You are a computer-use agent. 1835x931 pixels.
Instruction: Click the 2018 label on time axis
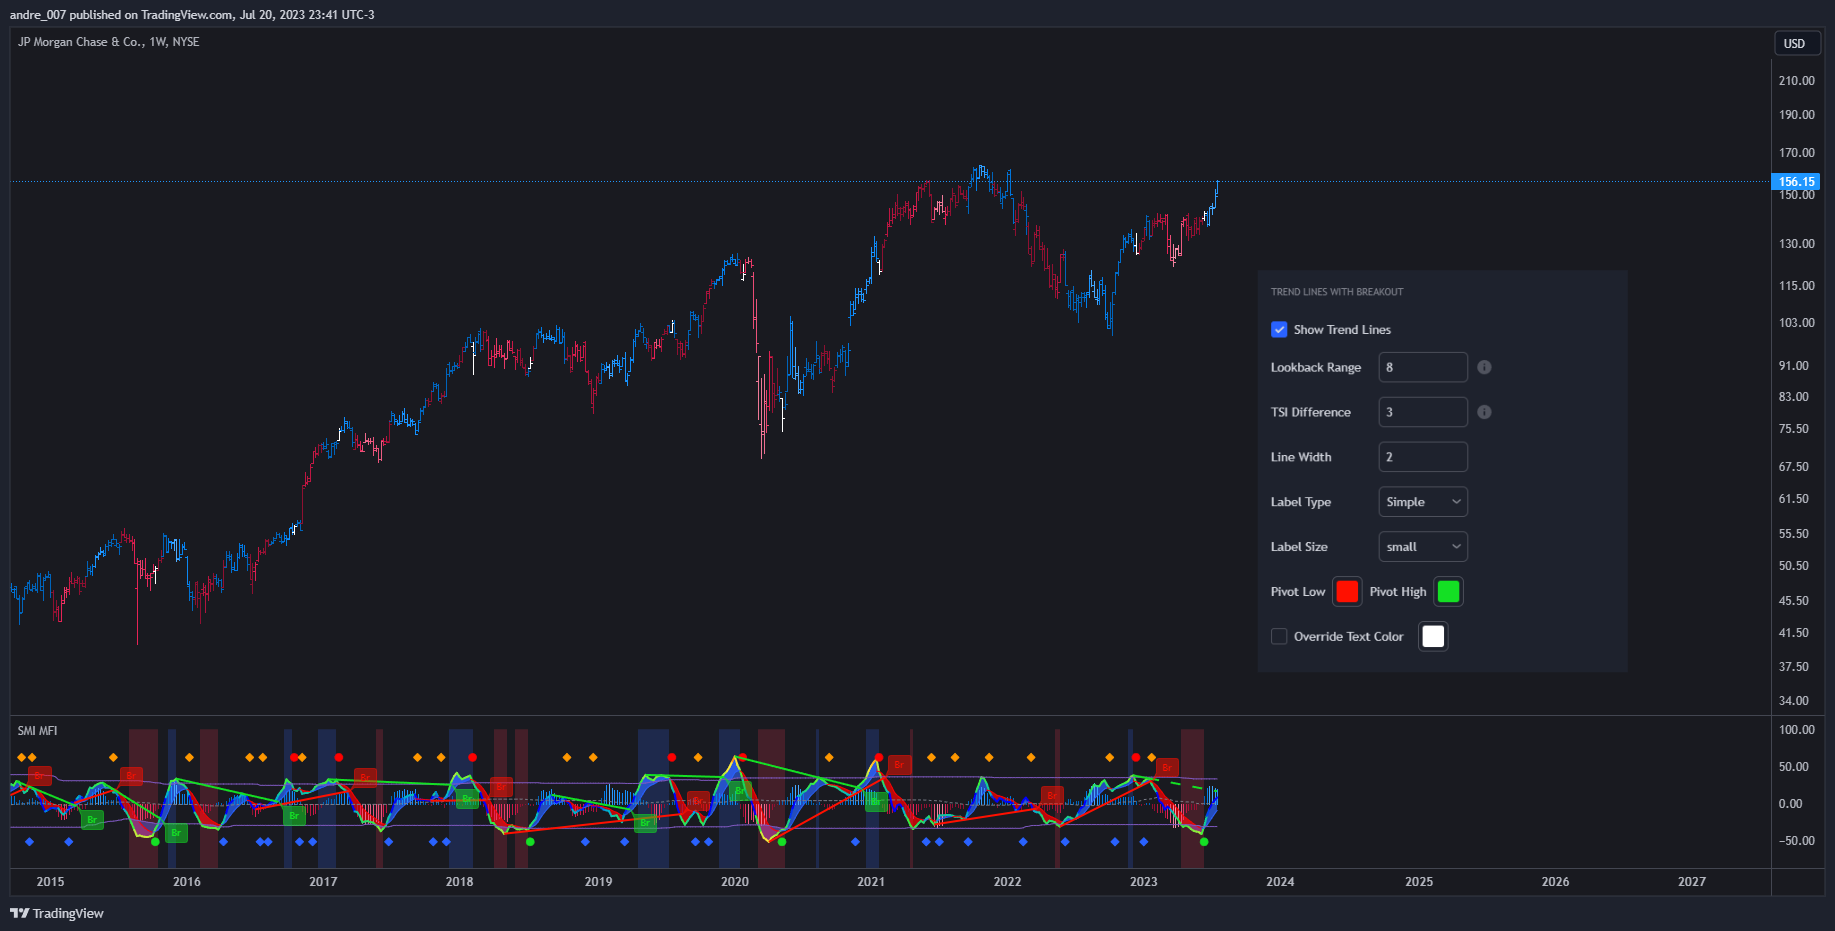[x=460, y=882]
